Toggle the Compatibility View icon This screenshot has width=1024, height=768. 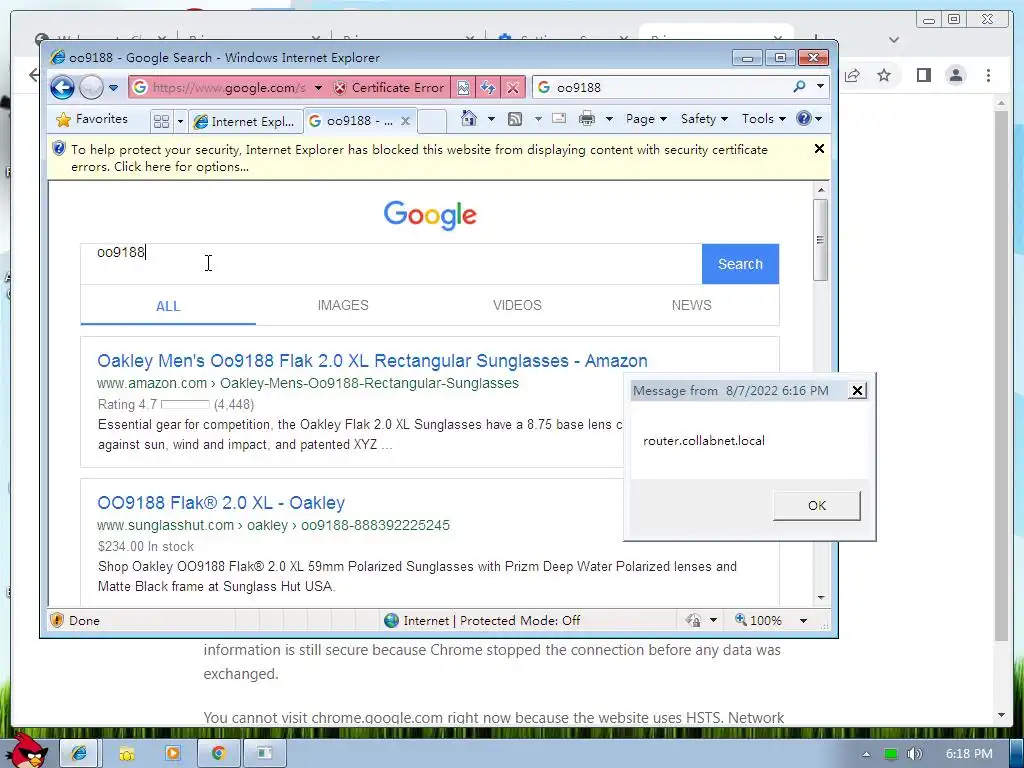coord(463,88)
